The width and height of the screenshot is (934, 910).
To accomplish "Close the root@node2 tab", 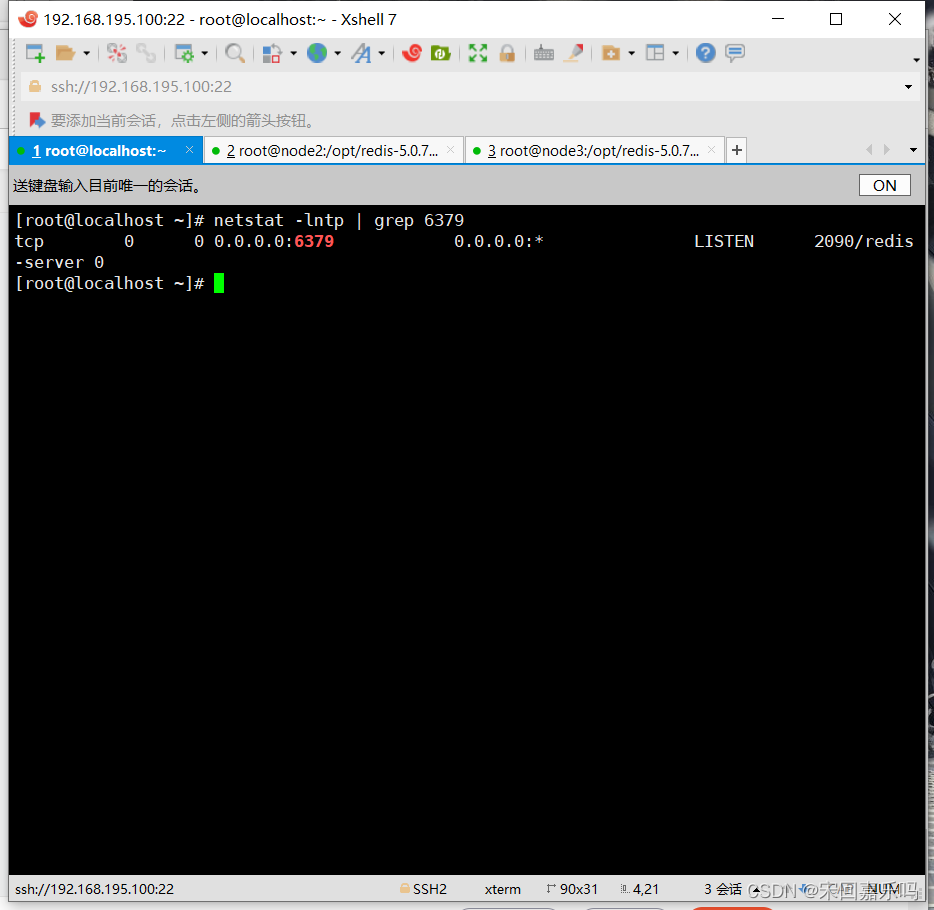I will (x=450, y=150).
